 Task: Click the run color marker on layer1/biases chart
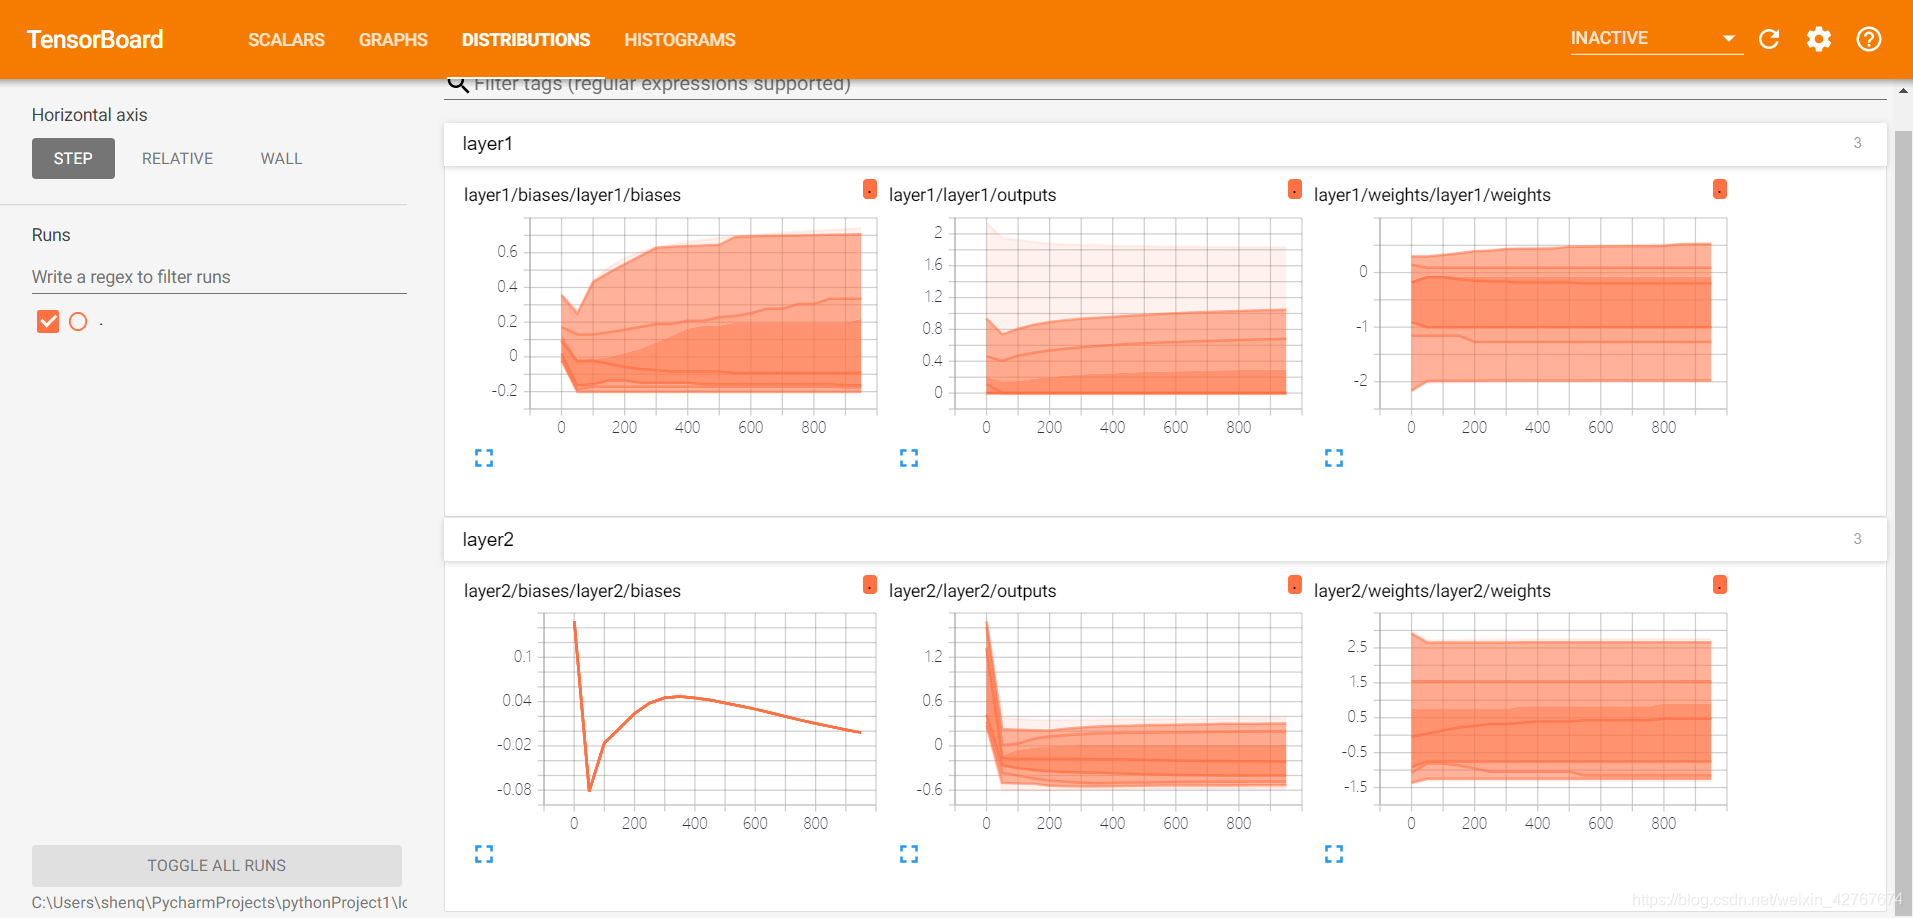(x=870, y=189)
